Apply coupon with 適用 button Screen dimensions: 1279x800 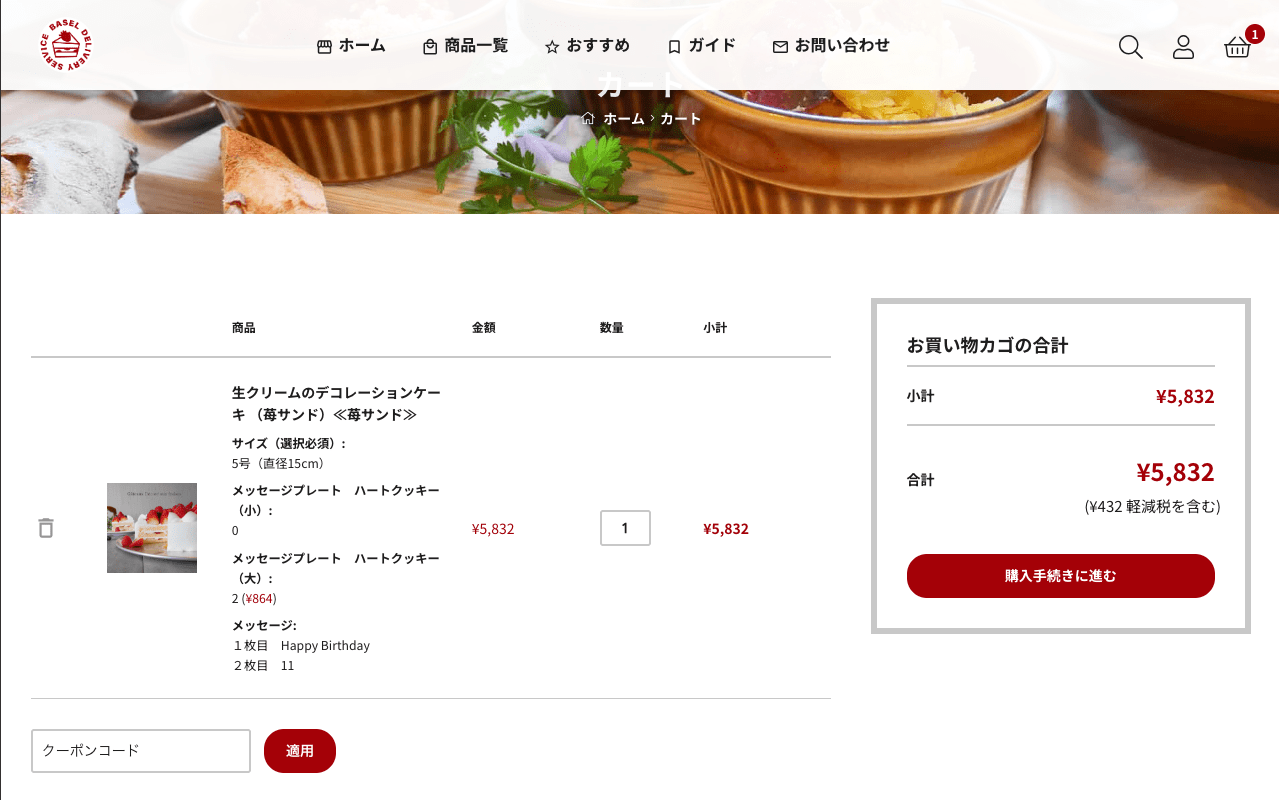point(300,751)
